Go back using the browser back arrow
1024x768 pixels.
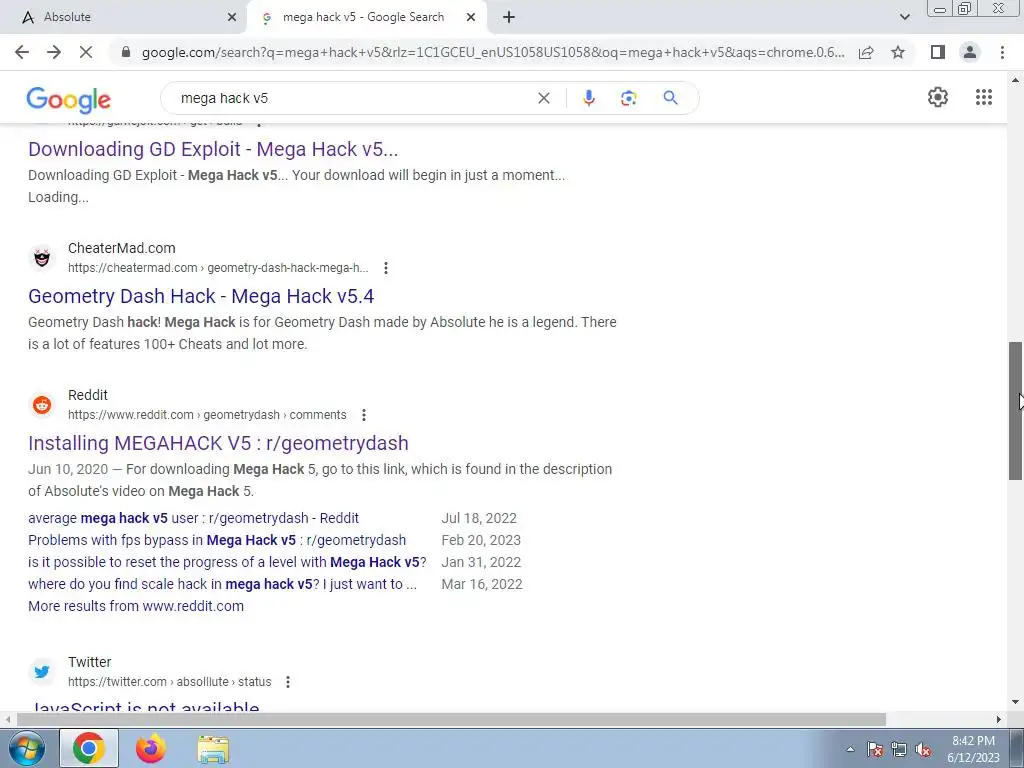(x=22, y=52)
